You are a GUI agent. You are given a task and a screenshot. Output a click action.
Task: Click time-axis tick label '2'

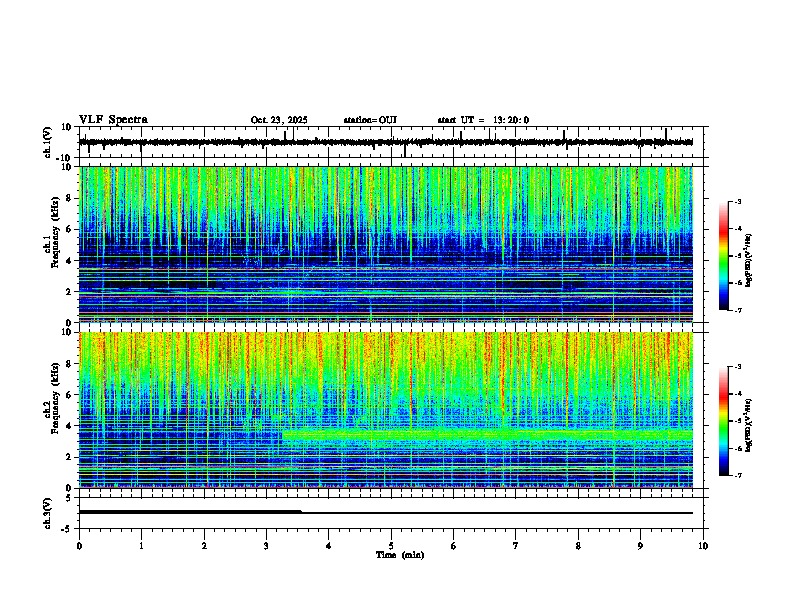[x=204, y=546]
